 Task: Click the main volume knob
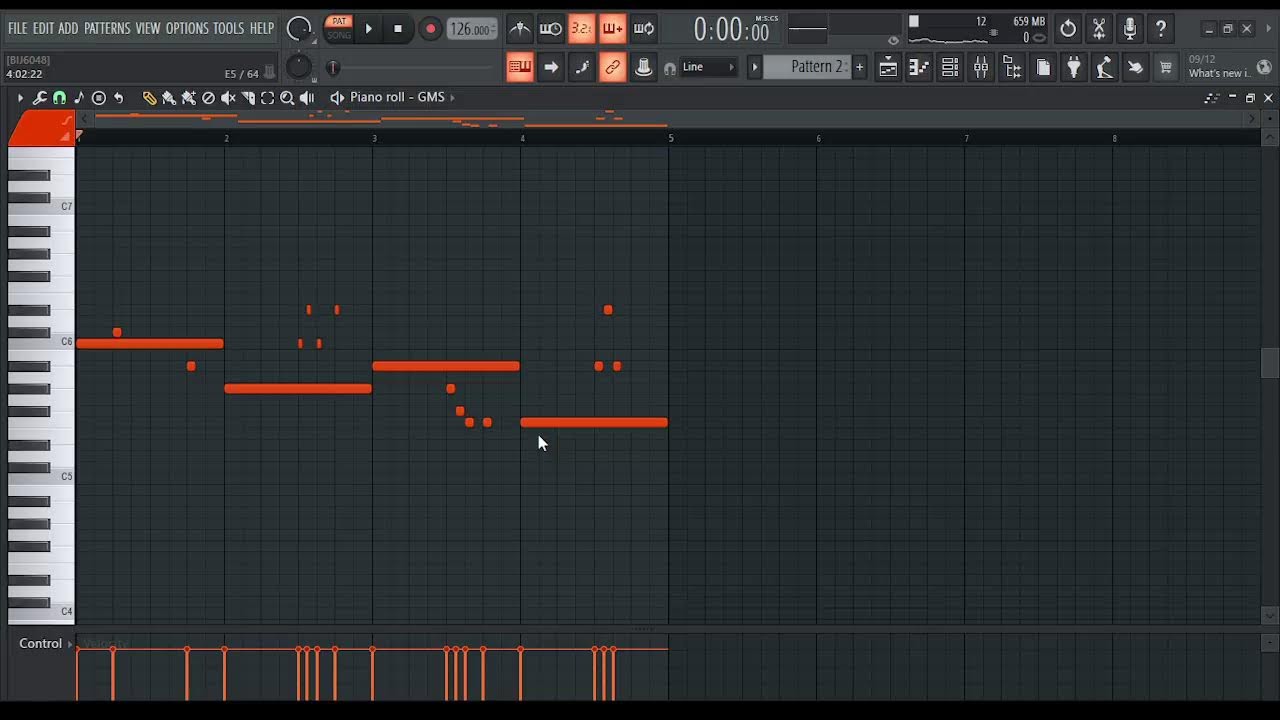click(x=299, y=29)
